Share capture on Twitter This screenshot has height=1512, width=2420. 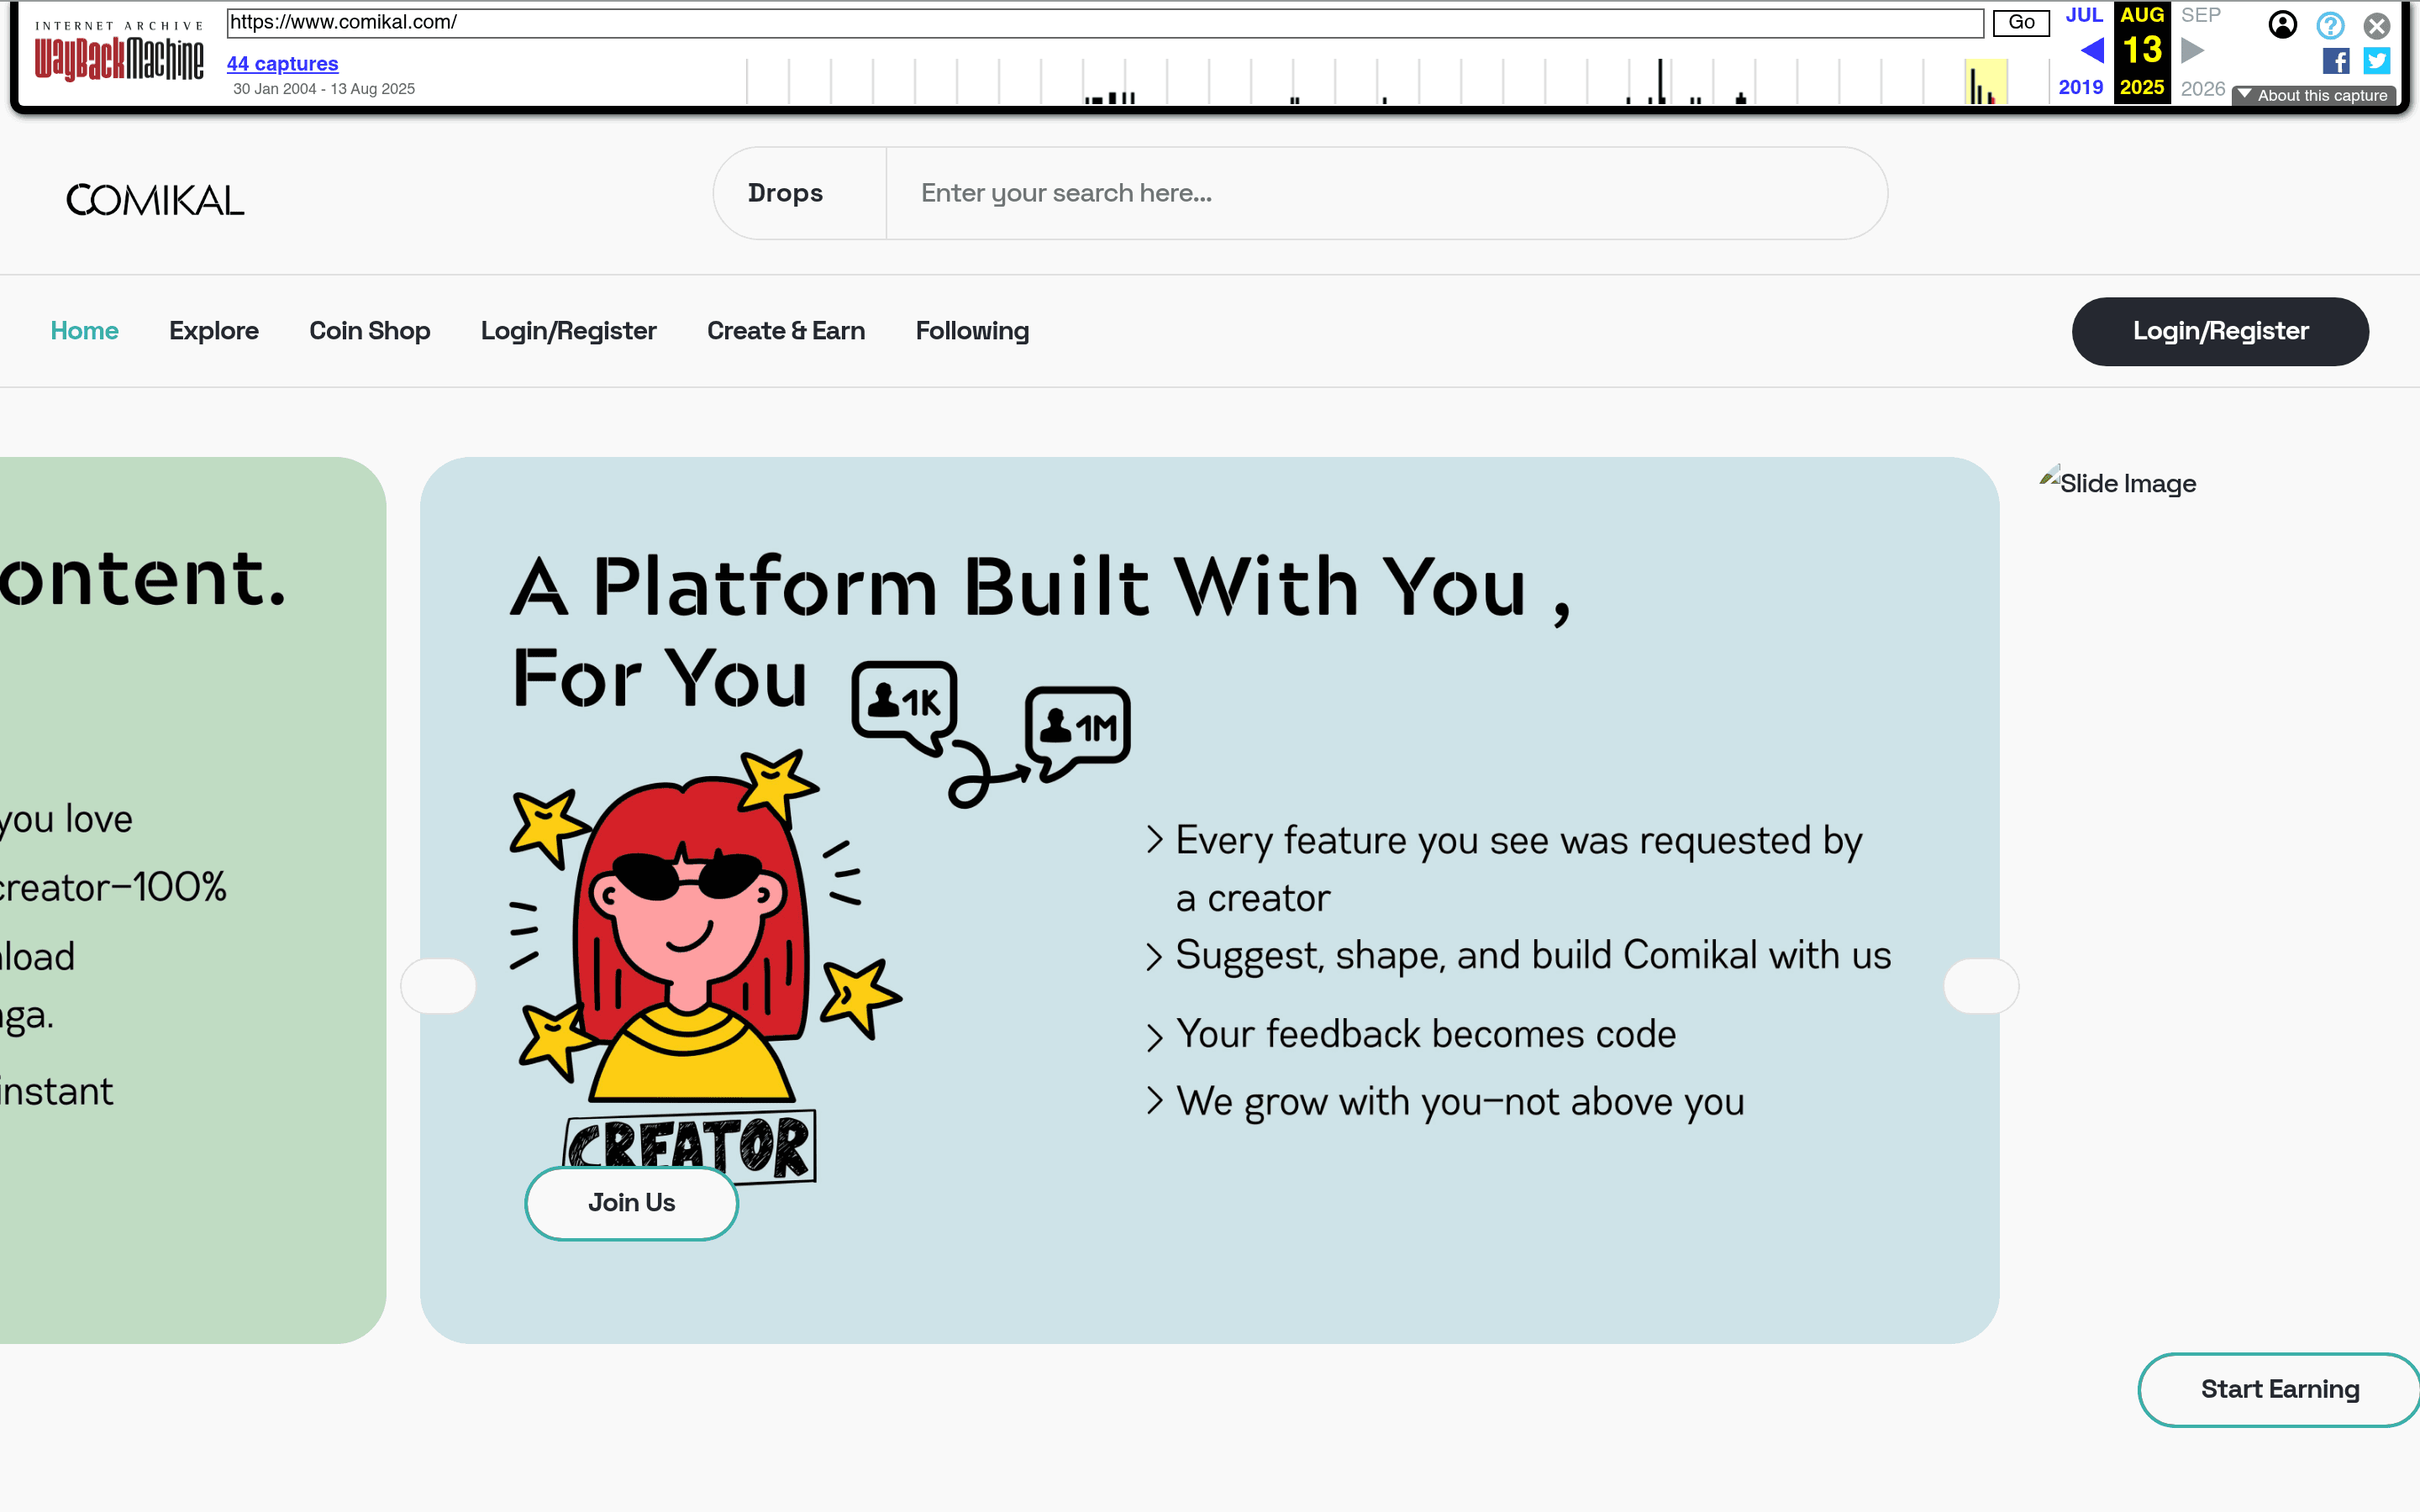(2377, 61)
